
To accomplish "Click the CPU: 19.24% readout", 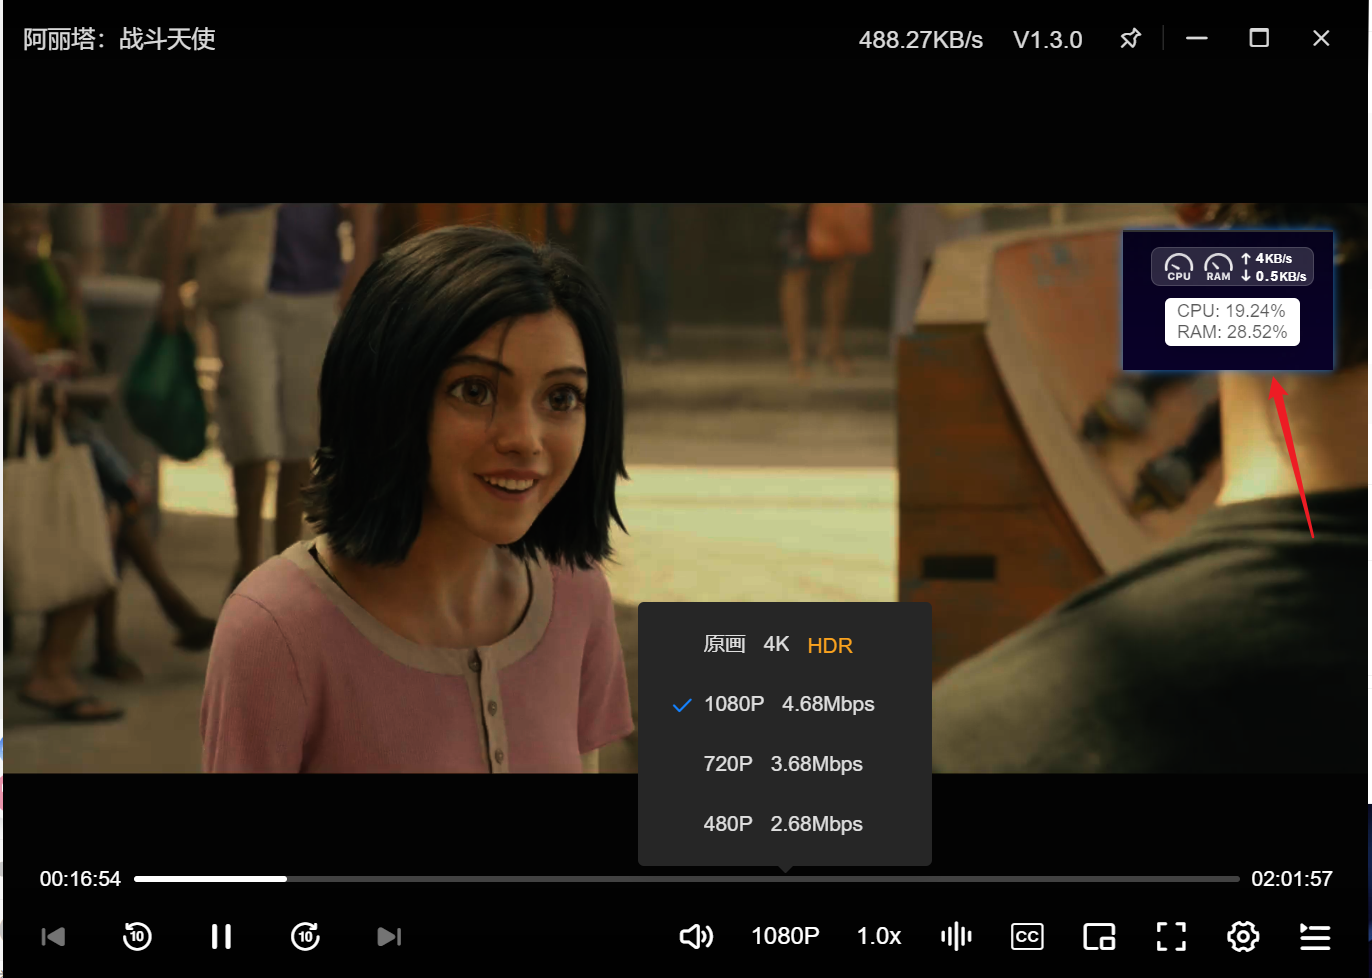I will pos(1231,311).
